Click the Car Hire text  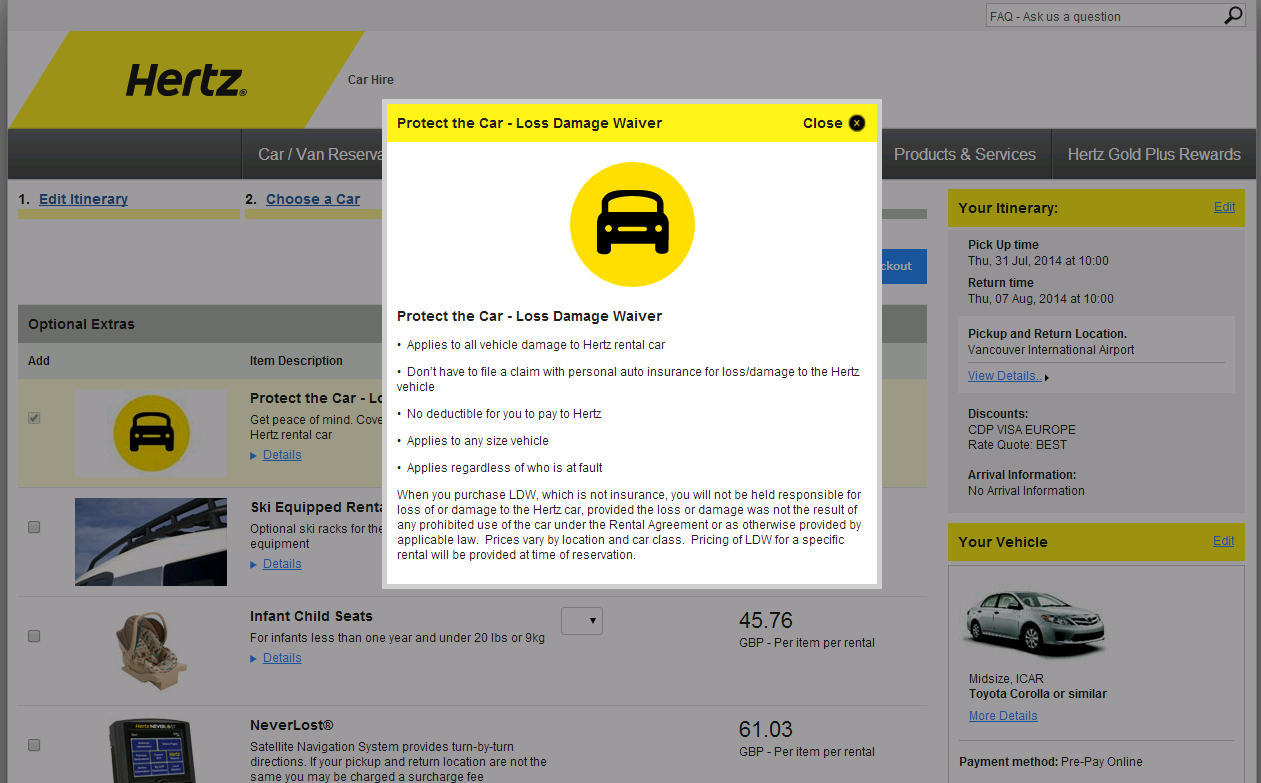click(x=371, y=80)
